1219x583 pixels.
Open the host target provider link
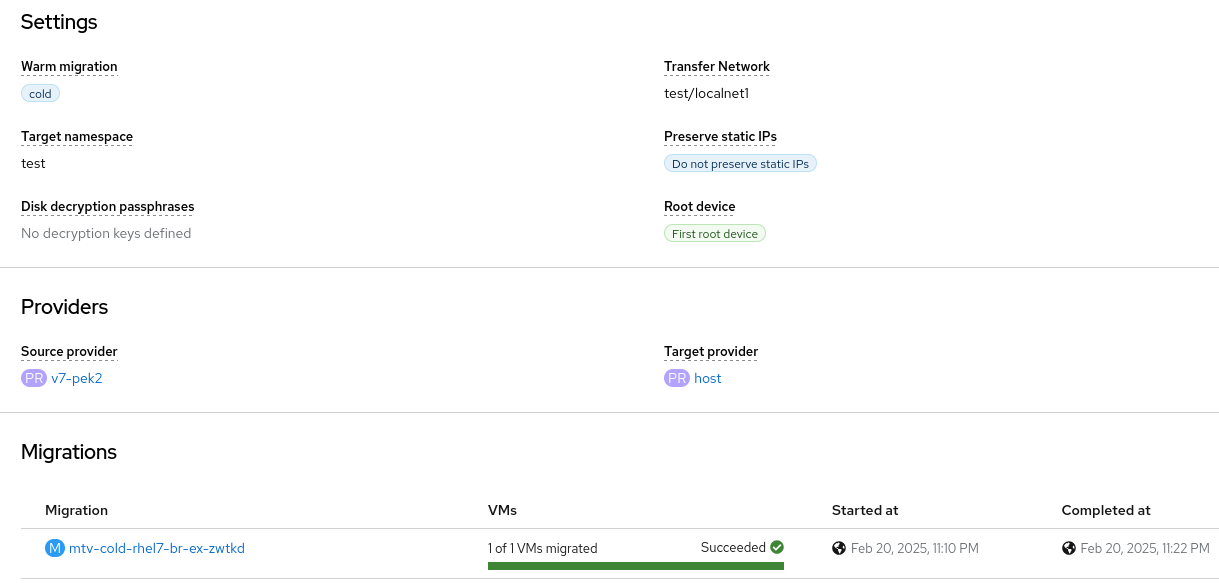(708, 378)
